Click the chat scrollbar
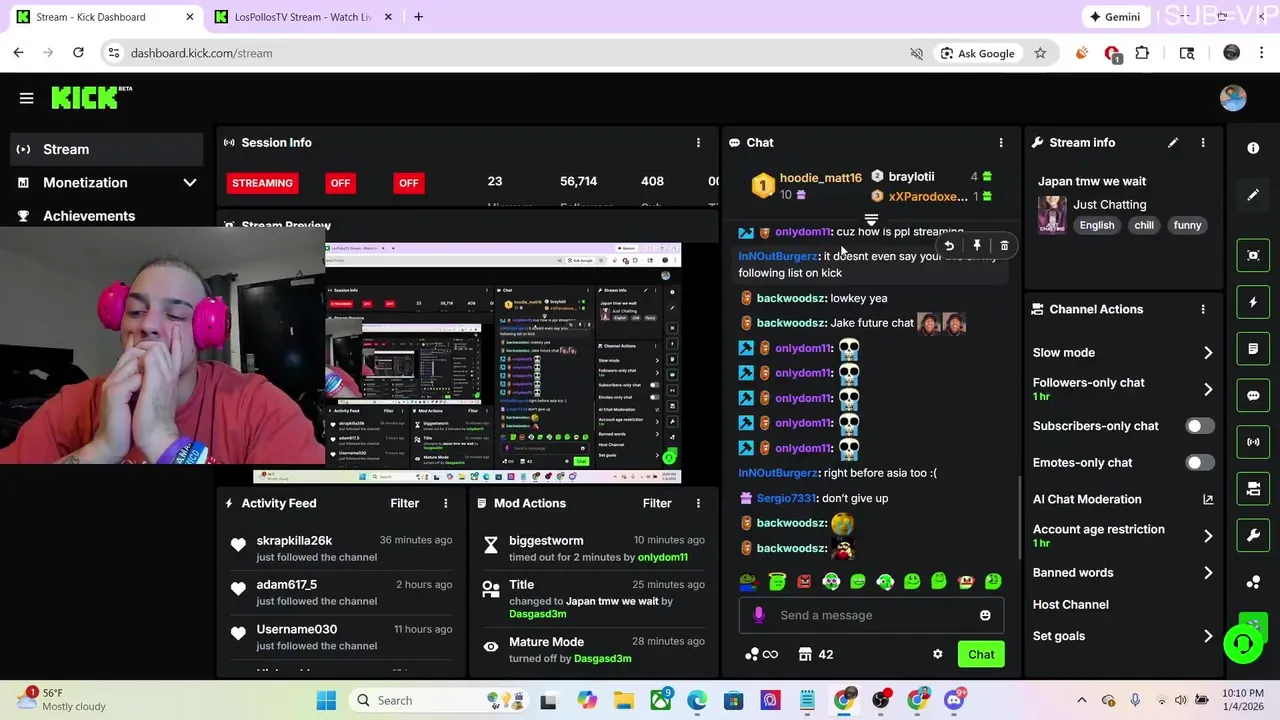Image resolution: width=1280 pixels, height=720 pixels. [x=1019, y=517]
